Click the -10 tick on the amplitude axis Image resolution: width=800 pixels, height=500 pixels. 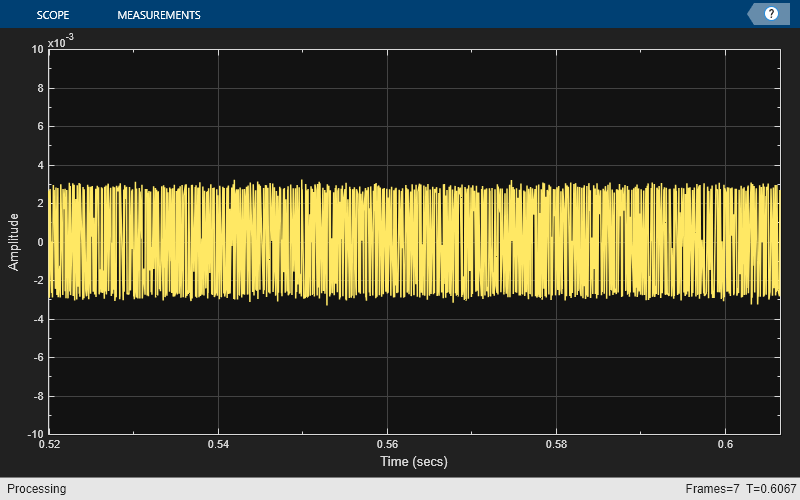35,434
